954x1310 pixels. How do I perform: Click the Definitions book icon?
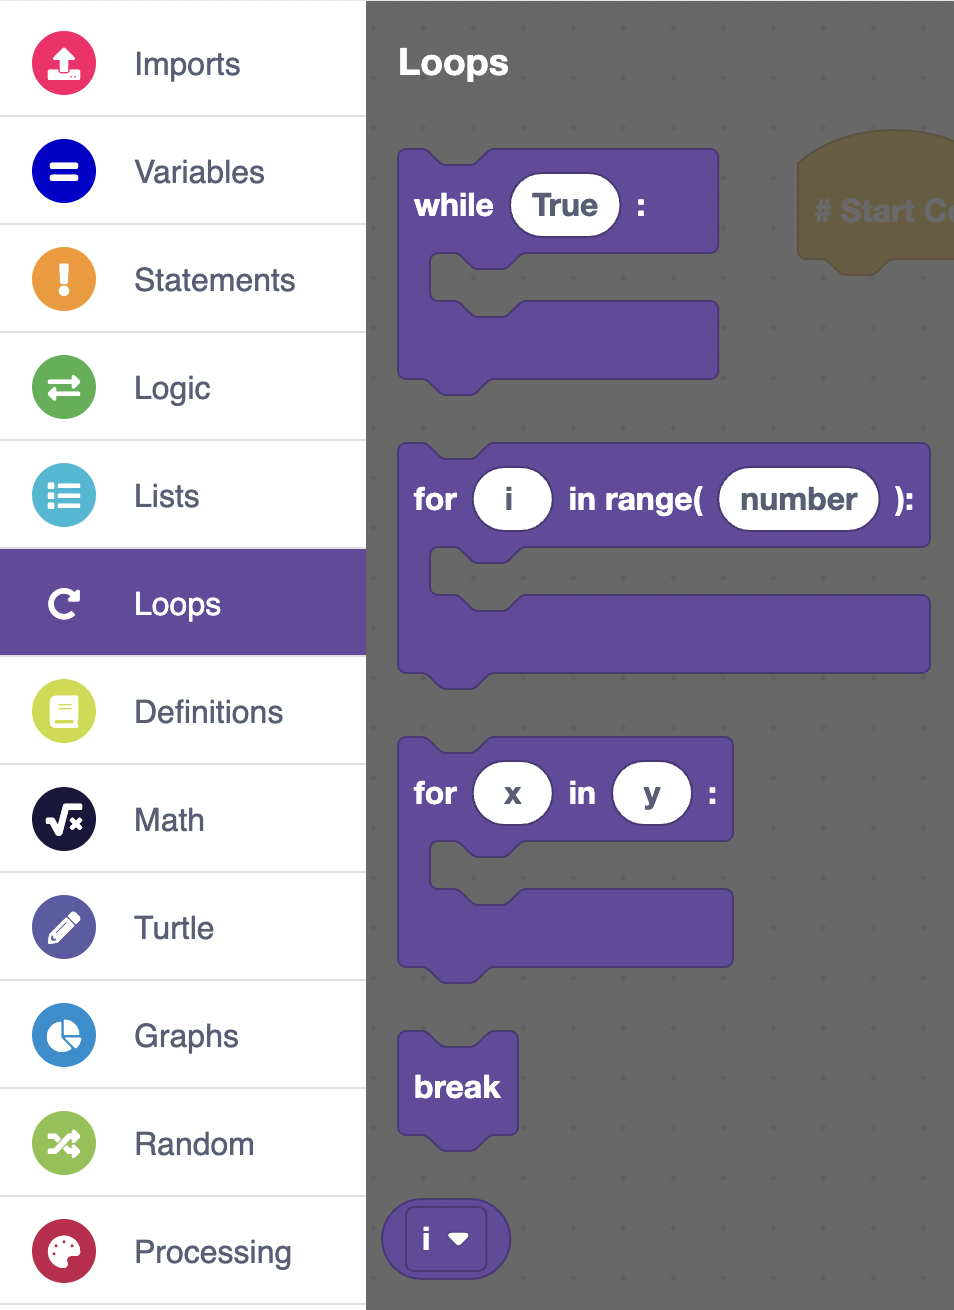tap(64, 711)
